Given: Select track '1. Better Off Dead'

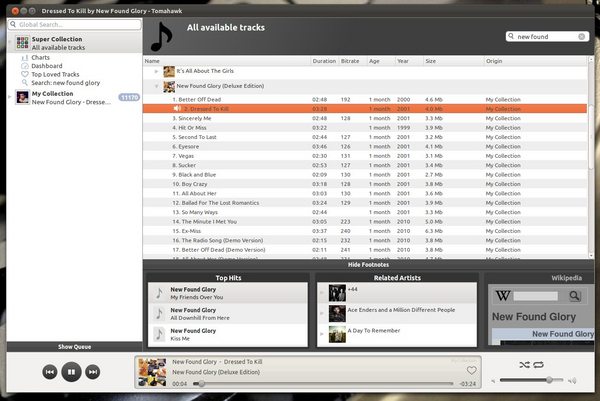Looking at the screenshot, I should [x=365, y=99].
